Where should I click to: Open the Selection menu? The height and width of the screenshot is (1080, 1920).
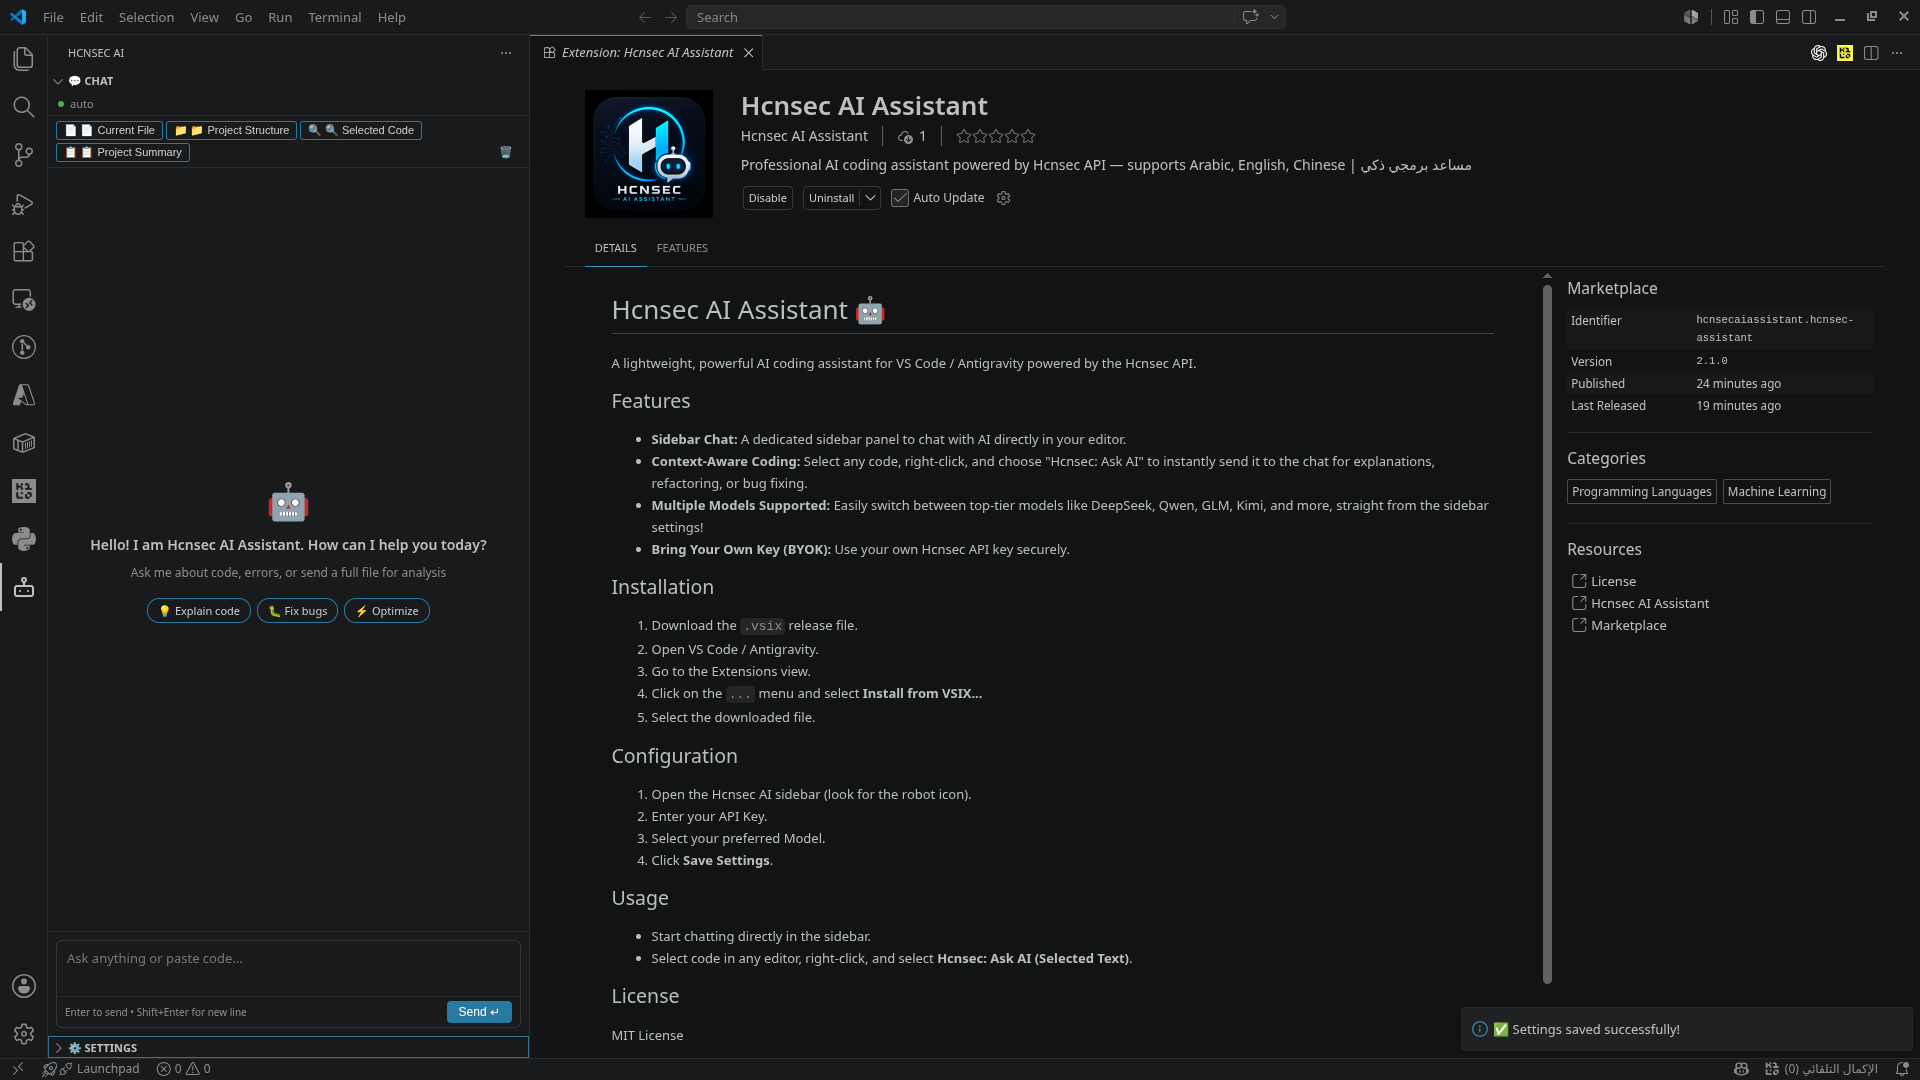(x=146, y=17)
